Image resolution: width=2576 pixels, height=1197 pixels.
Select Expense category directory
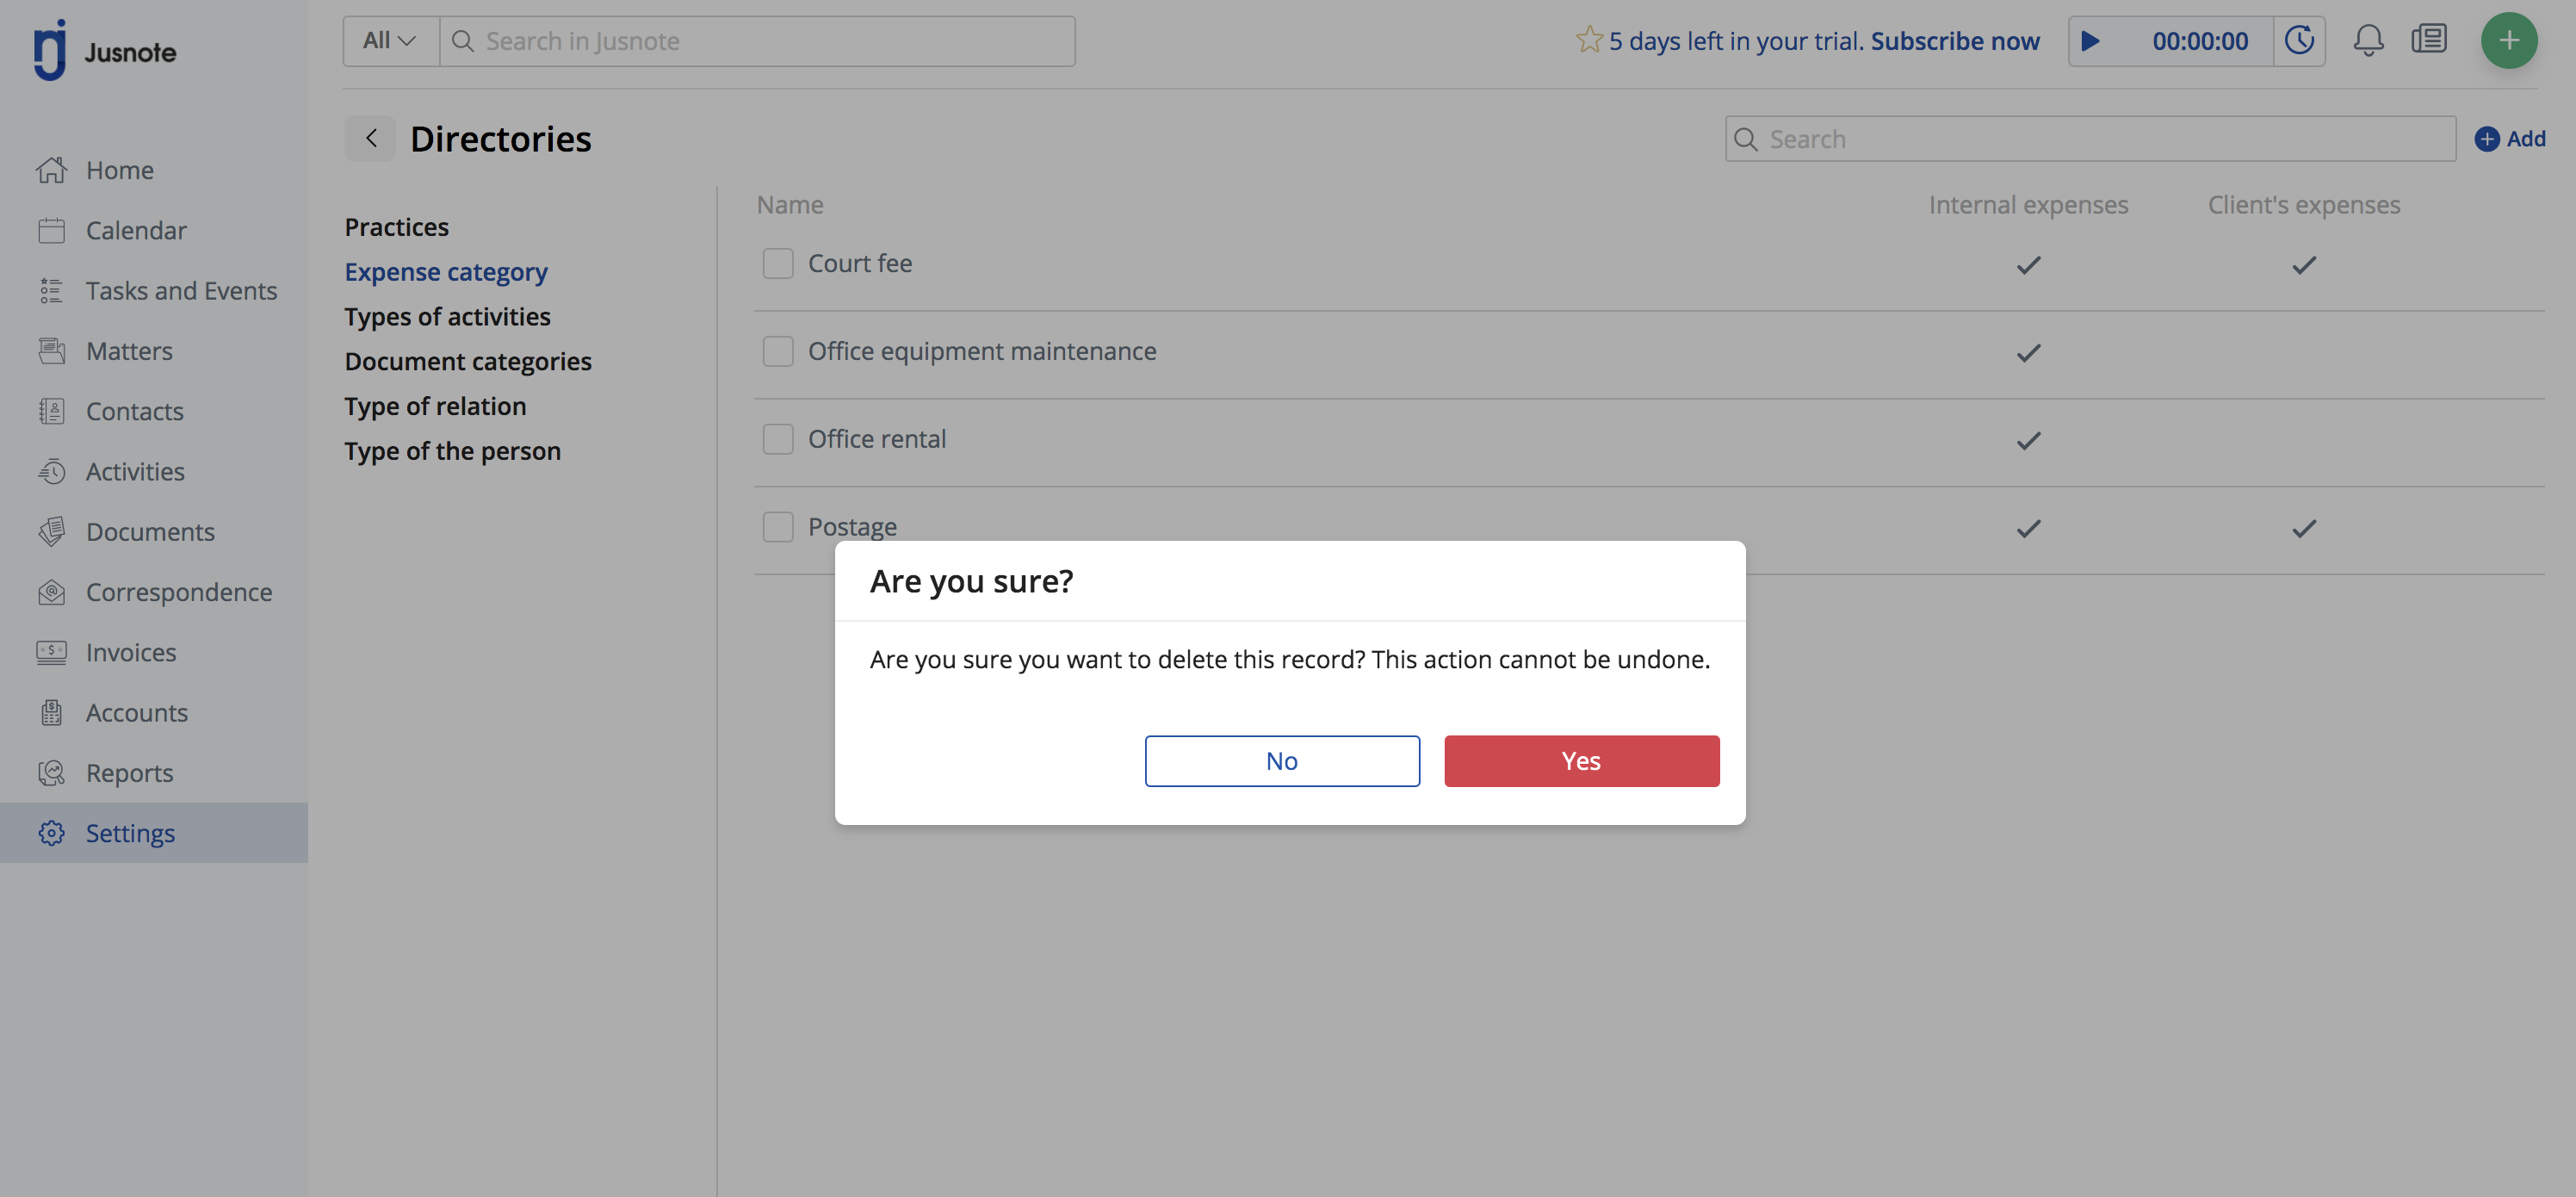(x=446, y=272)
